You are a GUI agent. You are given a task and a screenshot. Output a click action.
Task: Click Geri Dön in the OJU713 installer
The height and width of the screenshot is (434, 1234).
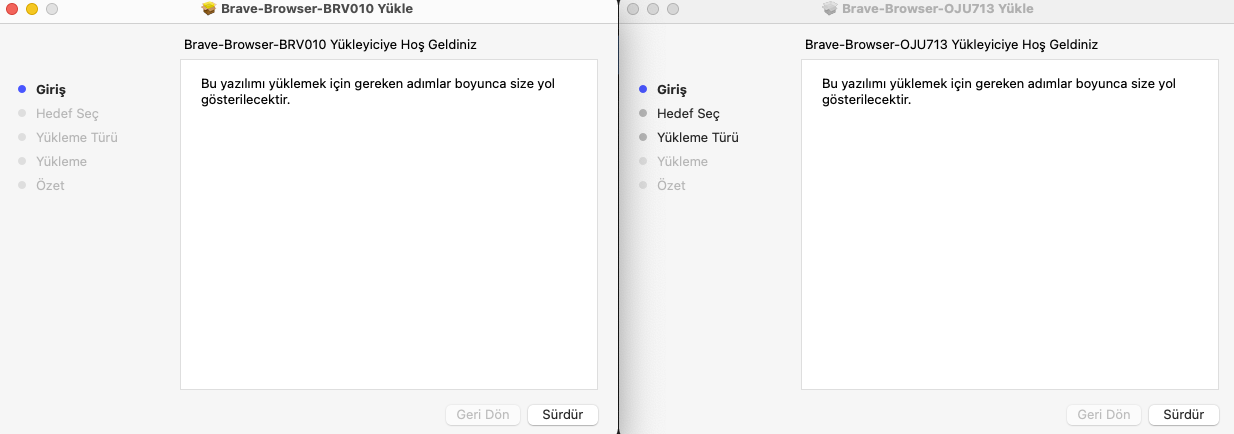pyautogui.click(x=1104, y=414)
